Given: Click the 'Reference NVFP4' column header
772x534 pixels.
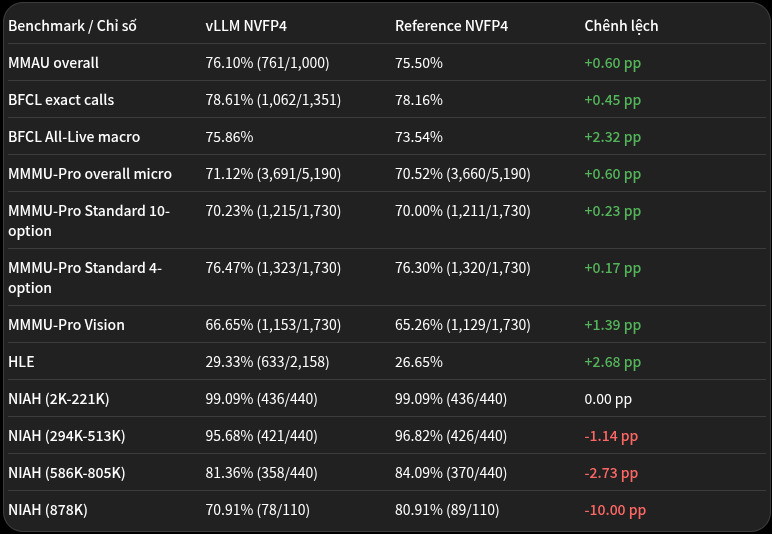Looking at the screenshot, I should coord(451,26).
